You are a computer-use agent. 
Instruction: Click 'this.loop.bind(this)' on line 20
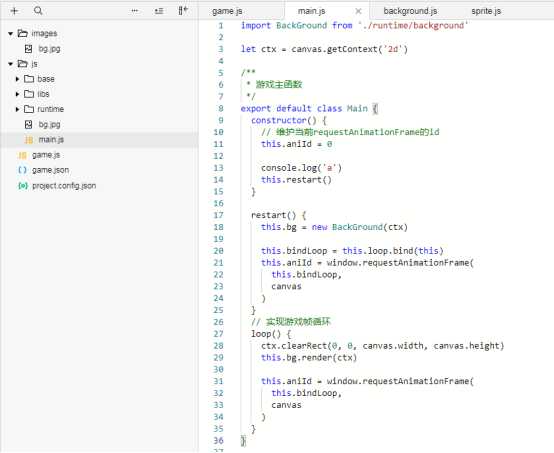pyautogui.click(x=393, y=251)
